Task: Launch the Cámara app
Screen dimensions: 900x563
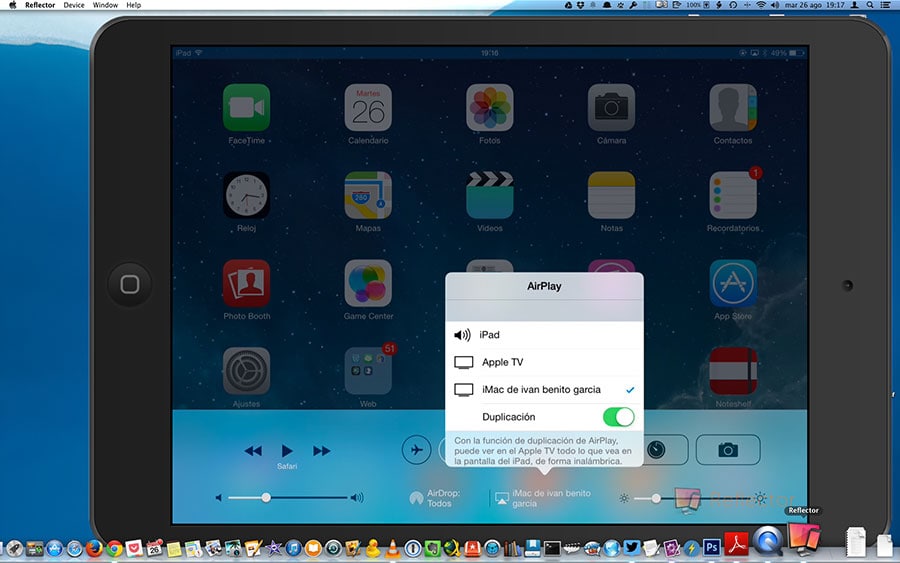Action: (611, 108)
